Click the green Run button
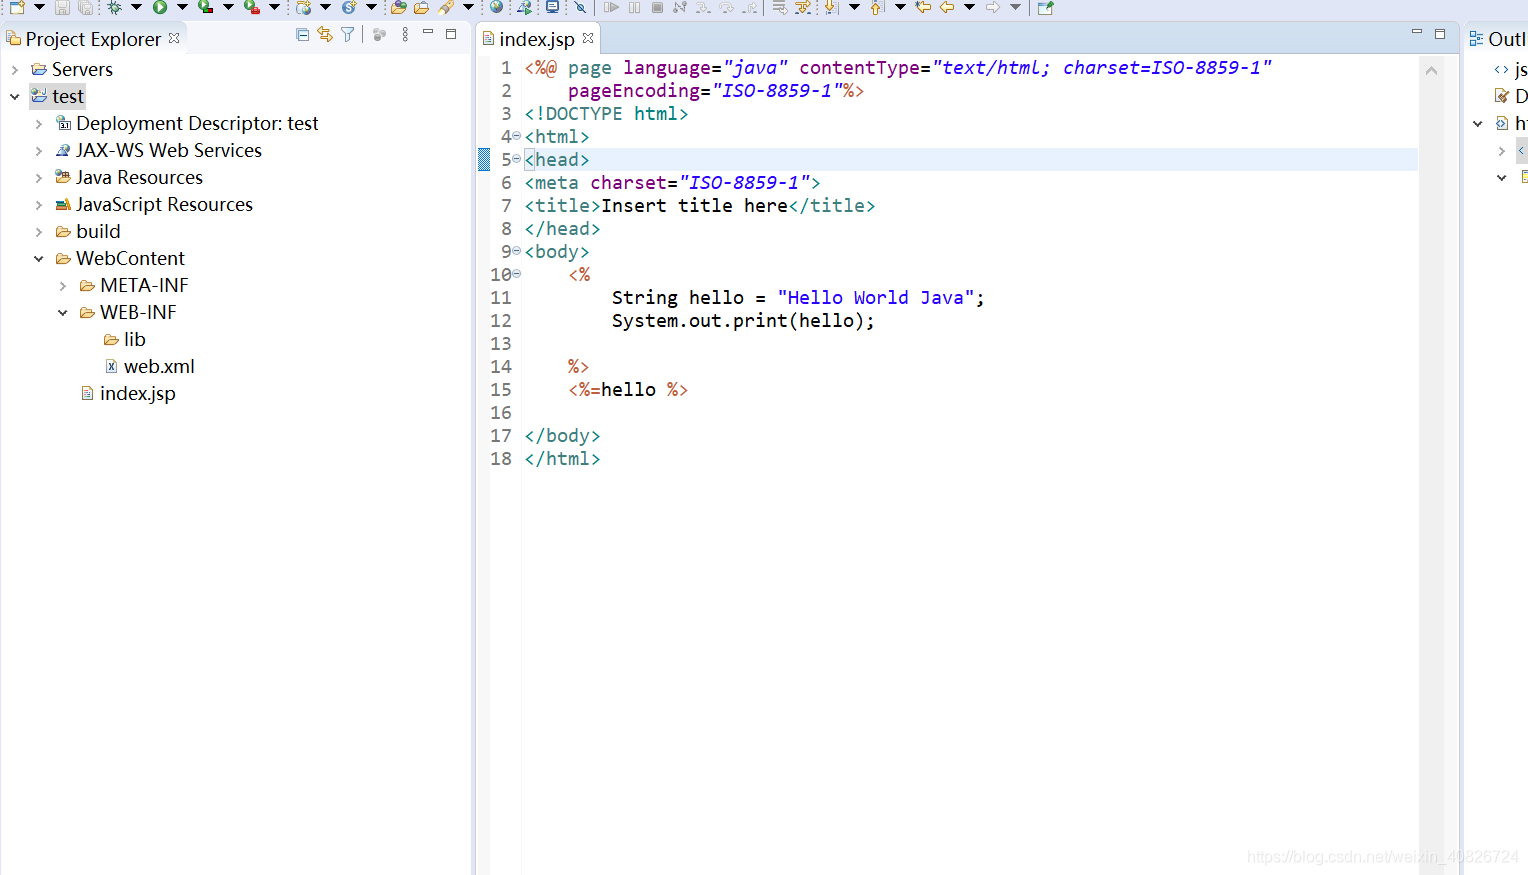This screenshot has height=875, width=1528. pos(160,7)
